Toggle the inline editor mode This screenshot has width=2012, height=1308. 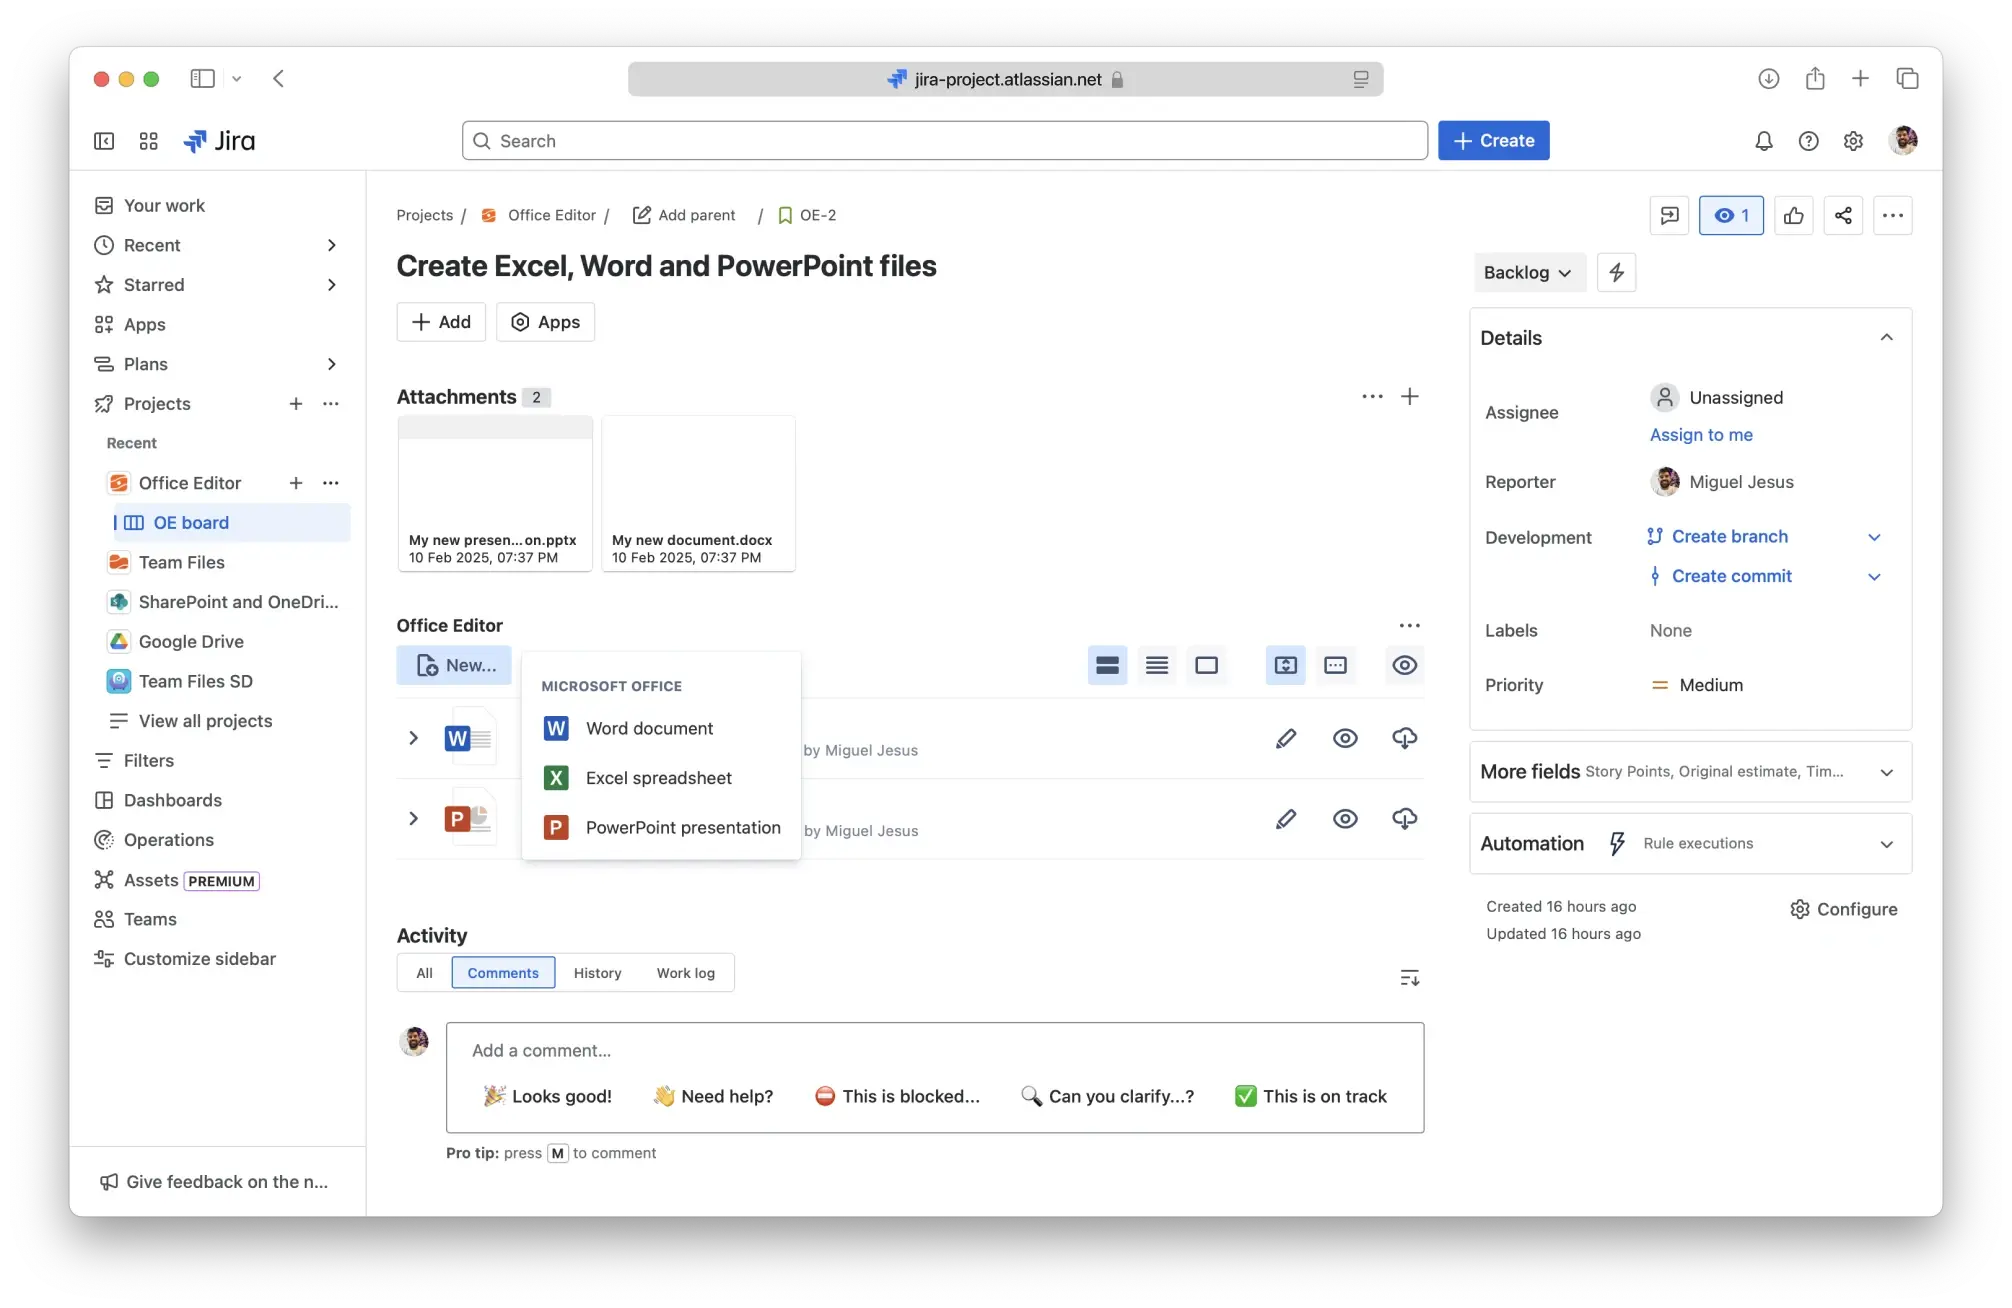point(1335,665)
